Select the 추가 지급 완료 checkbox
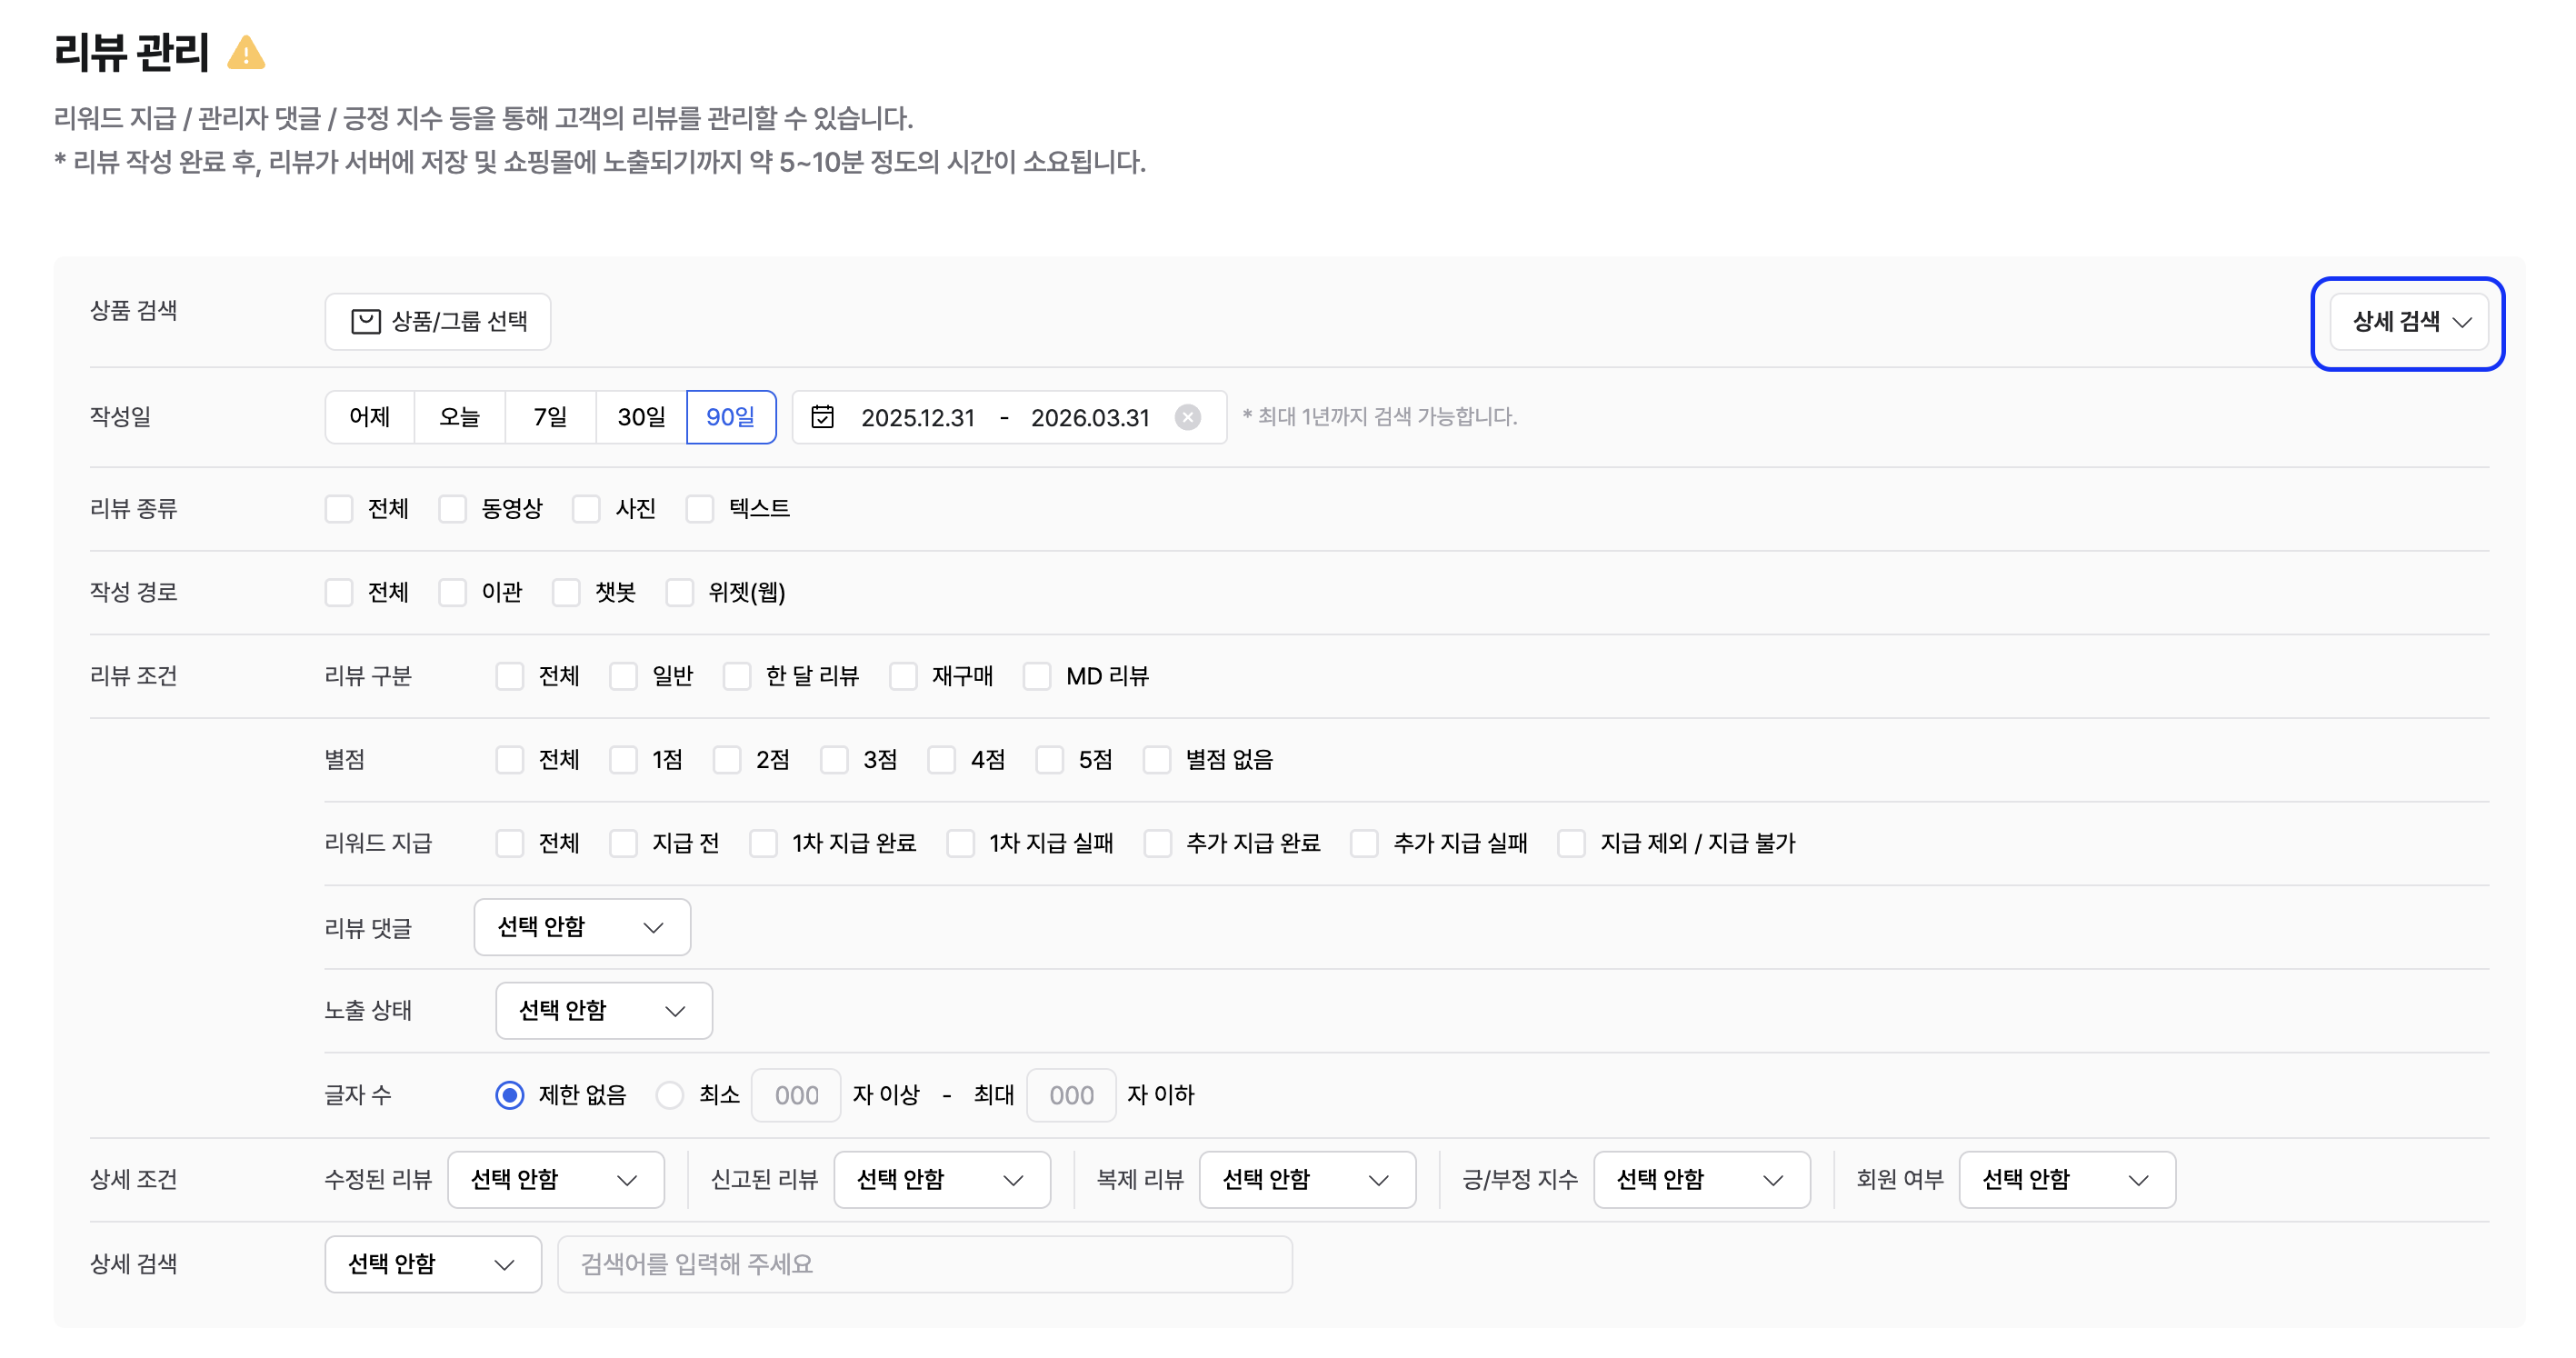 pos(1158,845)
